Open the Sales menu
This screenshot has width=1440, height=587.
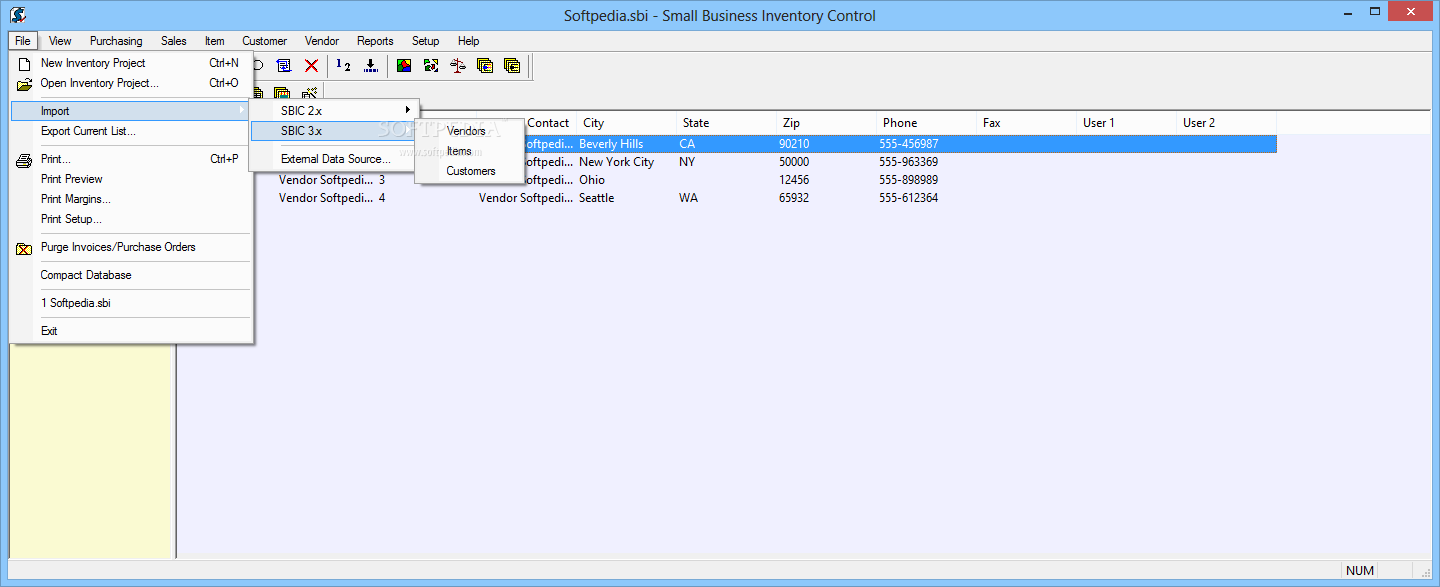174,41
